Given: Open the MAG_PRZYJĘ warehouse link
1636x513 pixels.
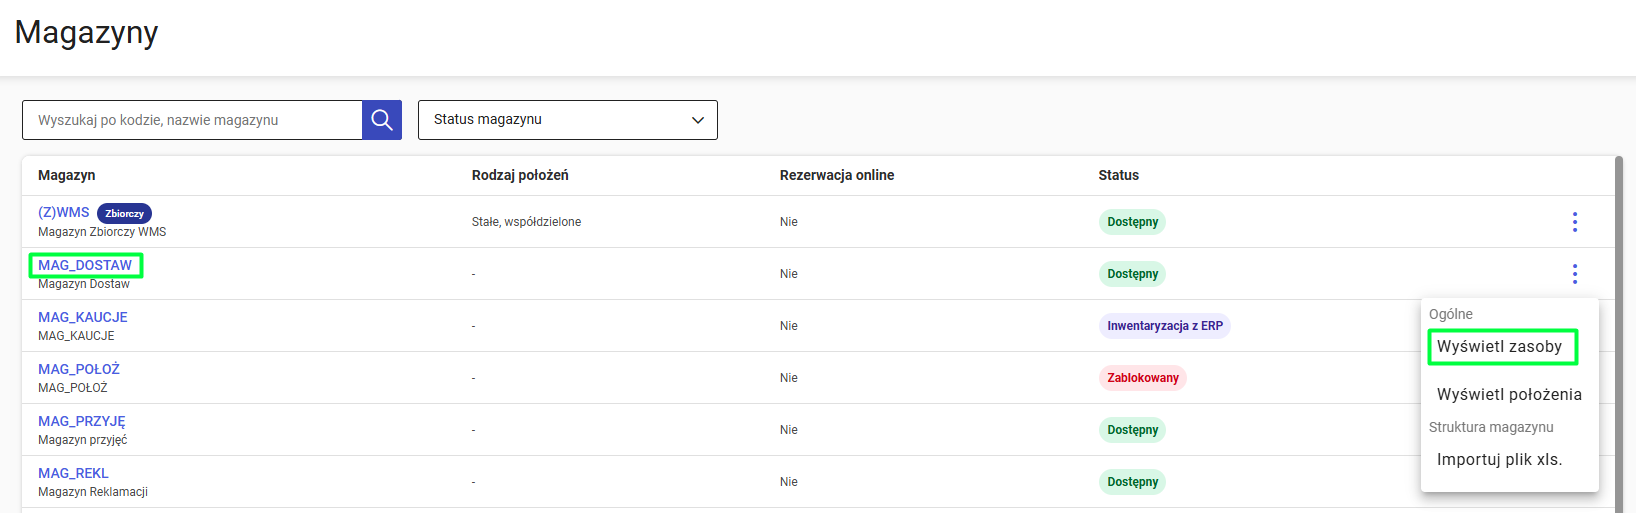Looking at the screenshot, I should 82,421.
